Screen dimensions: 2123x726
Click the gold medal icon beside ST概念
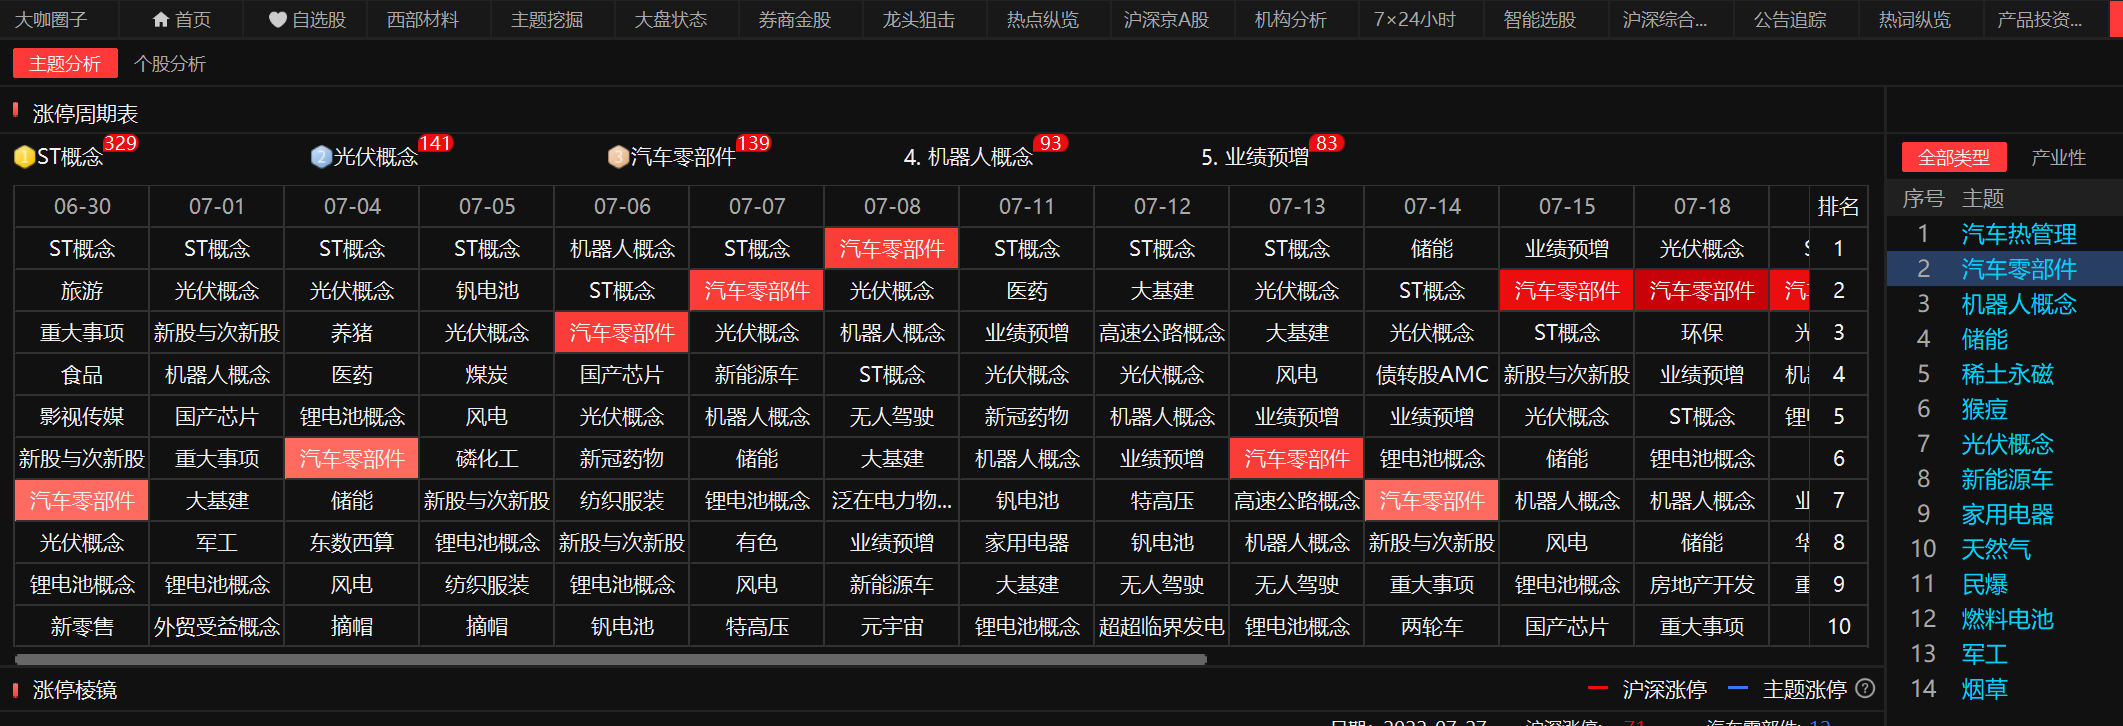click(x=24, y=157)
